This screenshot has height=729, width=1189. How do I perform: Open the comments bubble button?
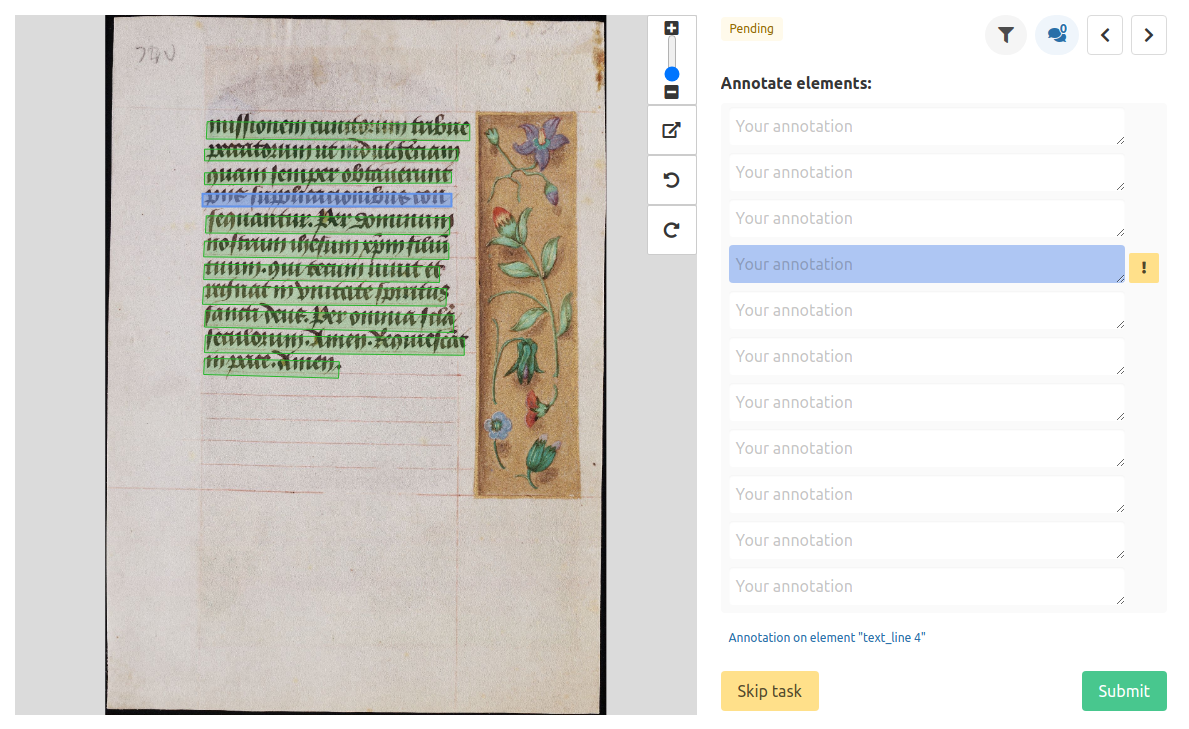[x=1056, y=35]
